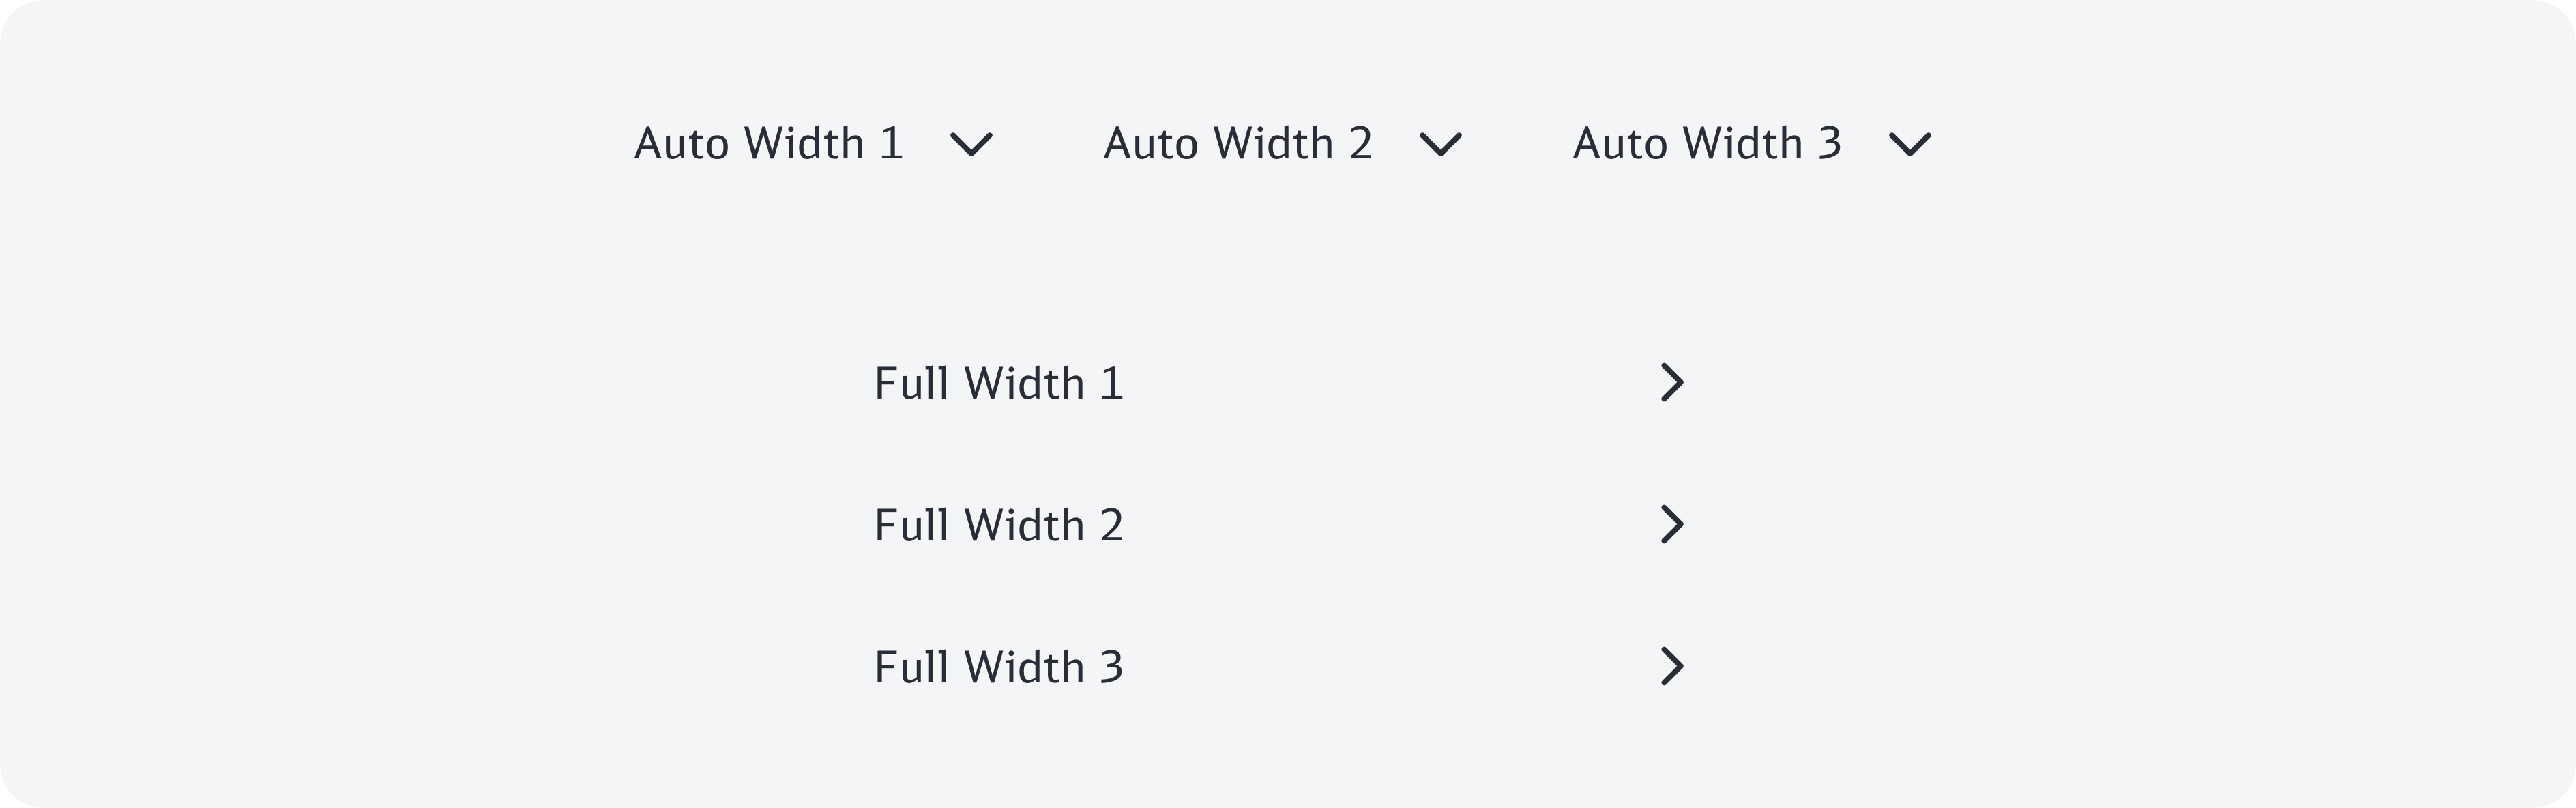Expand the Auto Width 2 dropdown menu
2576x808 pixels.
click(x=1282, y=144)
